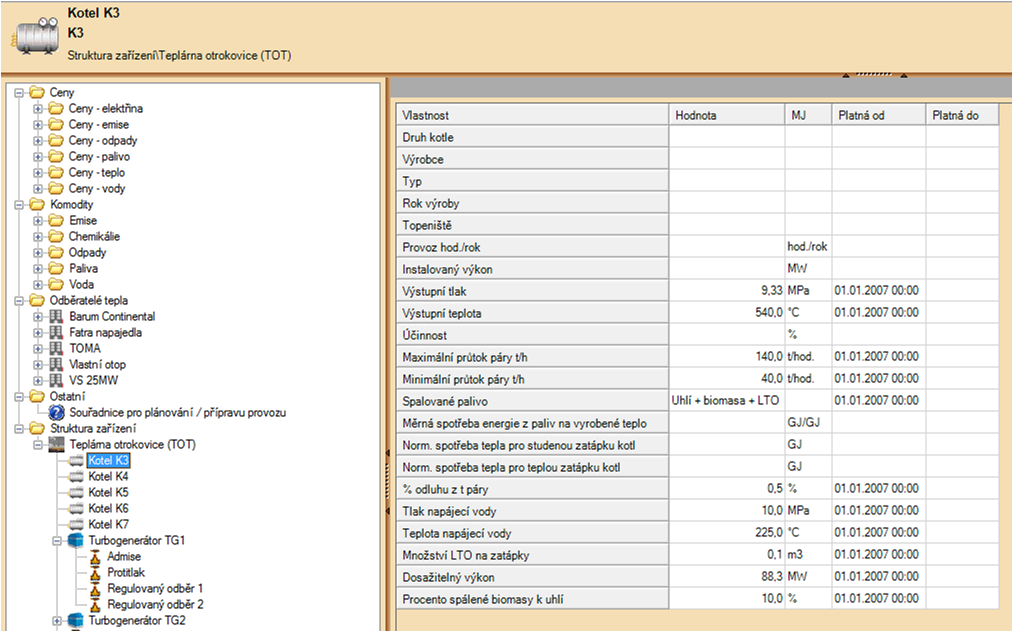Click the Výstupní tlak property name
Viewport: 1013px width, 631px height.
434,291
